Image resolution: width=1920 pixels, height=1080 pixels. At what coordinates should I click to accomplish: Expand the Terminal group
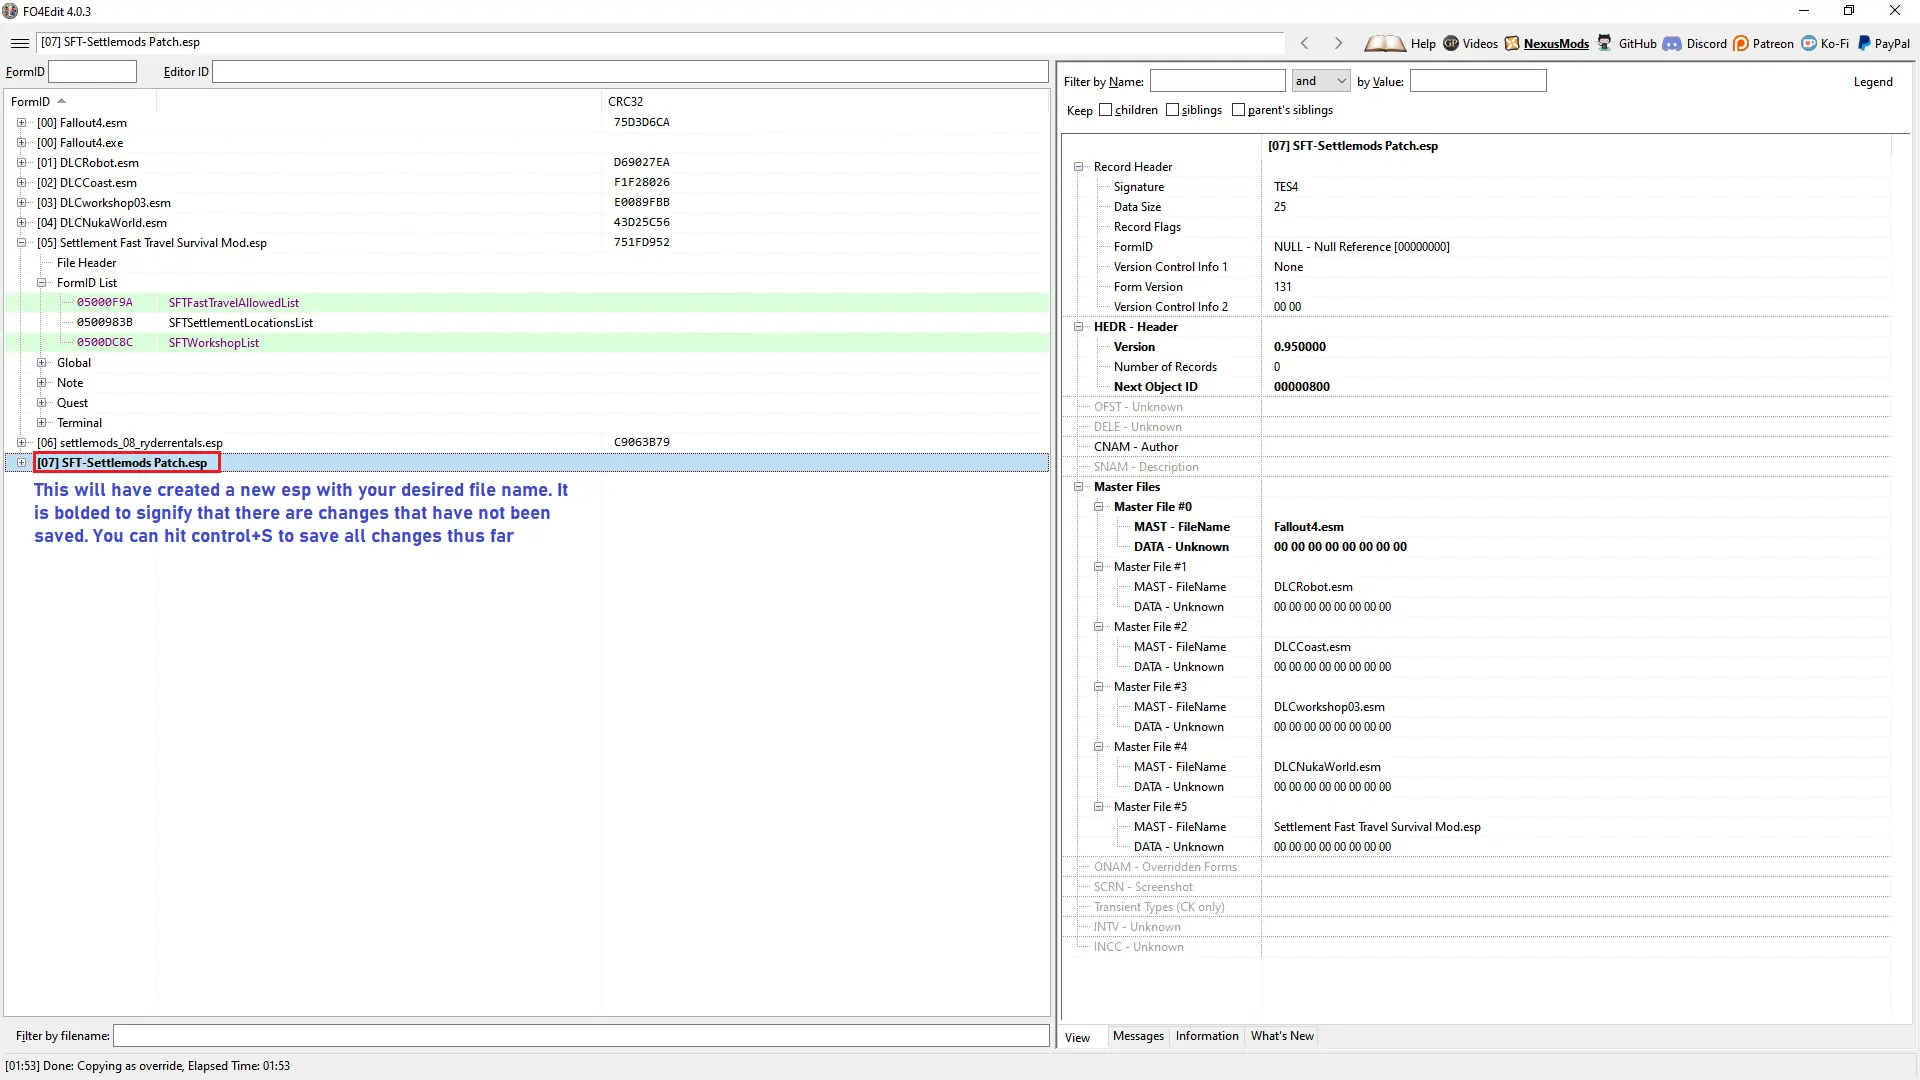tap(41, 423)
